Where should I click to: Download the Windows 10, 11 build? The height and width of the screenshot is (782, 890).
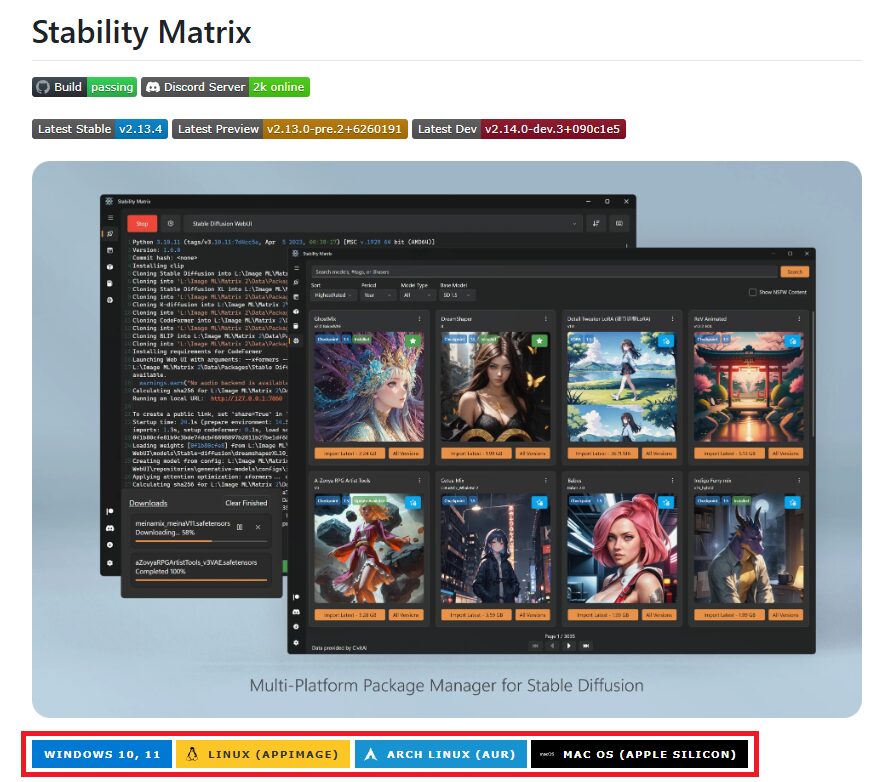pyautogui.click(x=102, y=754)
